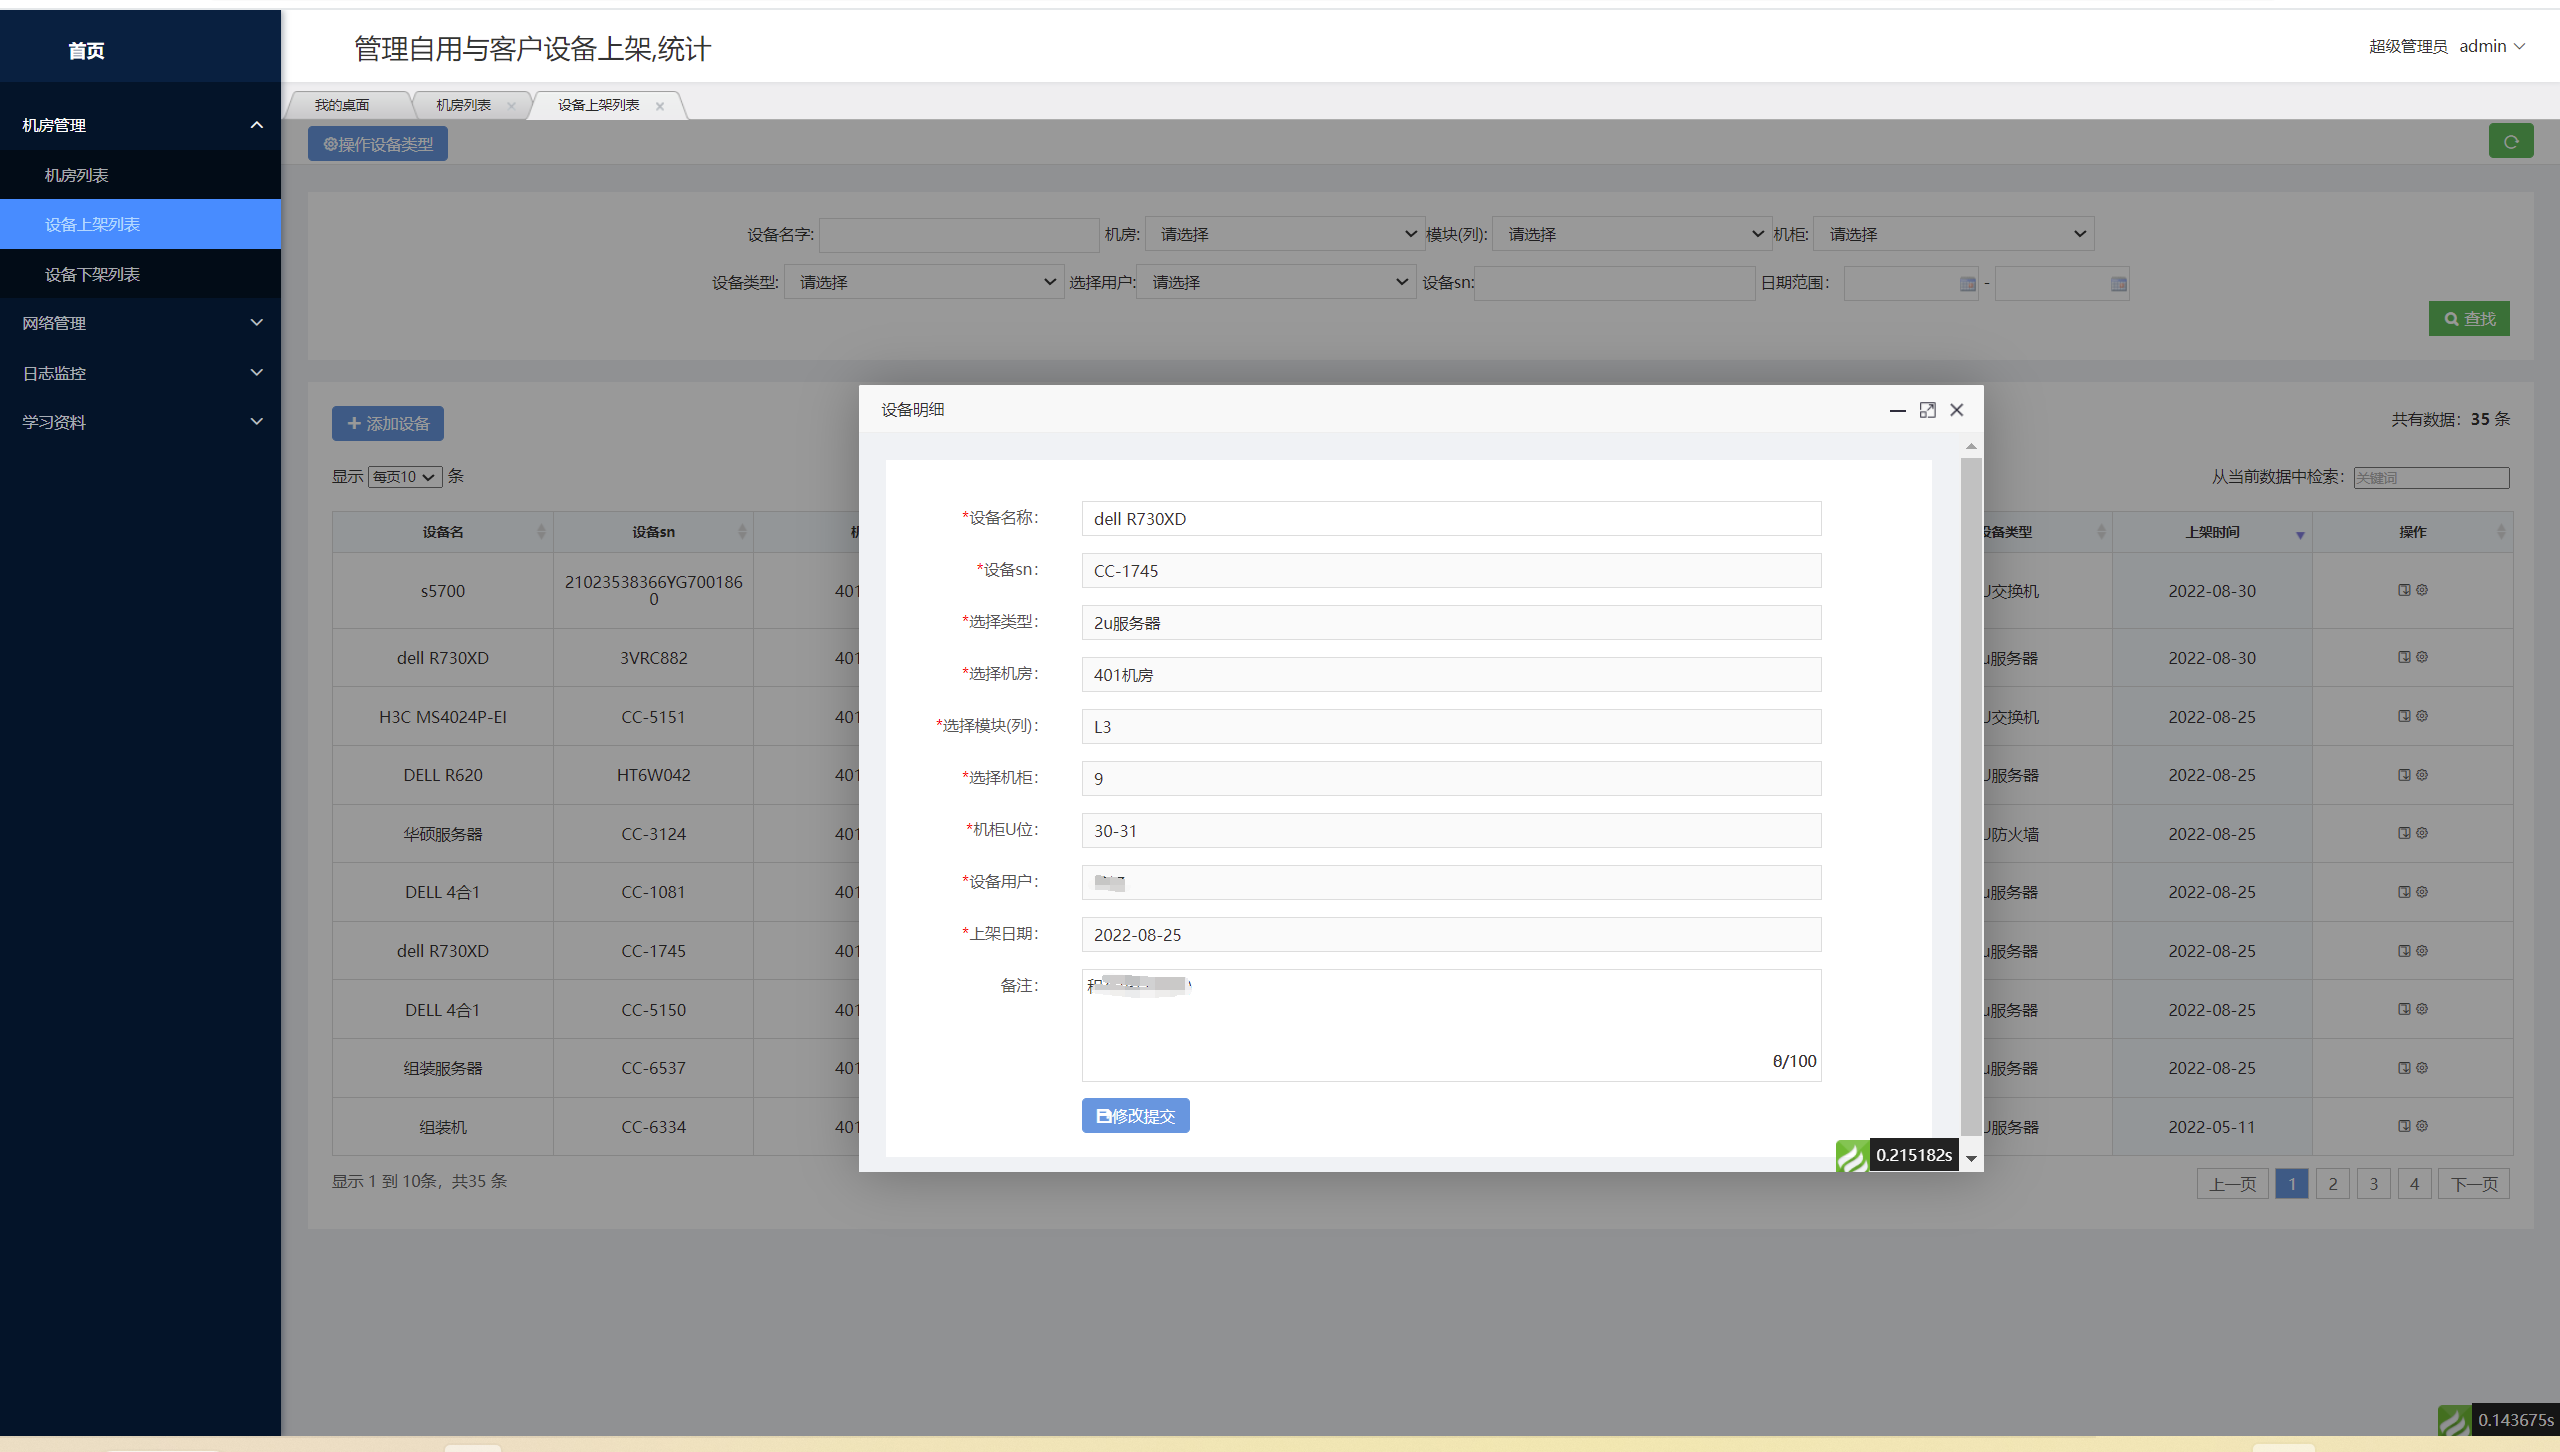Click the 添加设备 button
The height and width of the screenshot is (1452, 2560).
pos(388,424)
